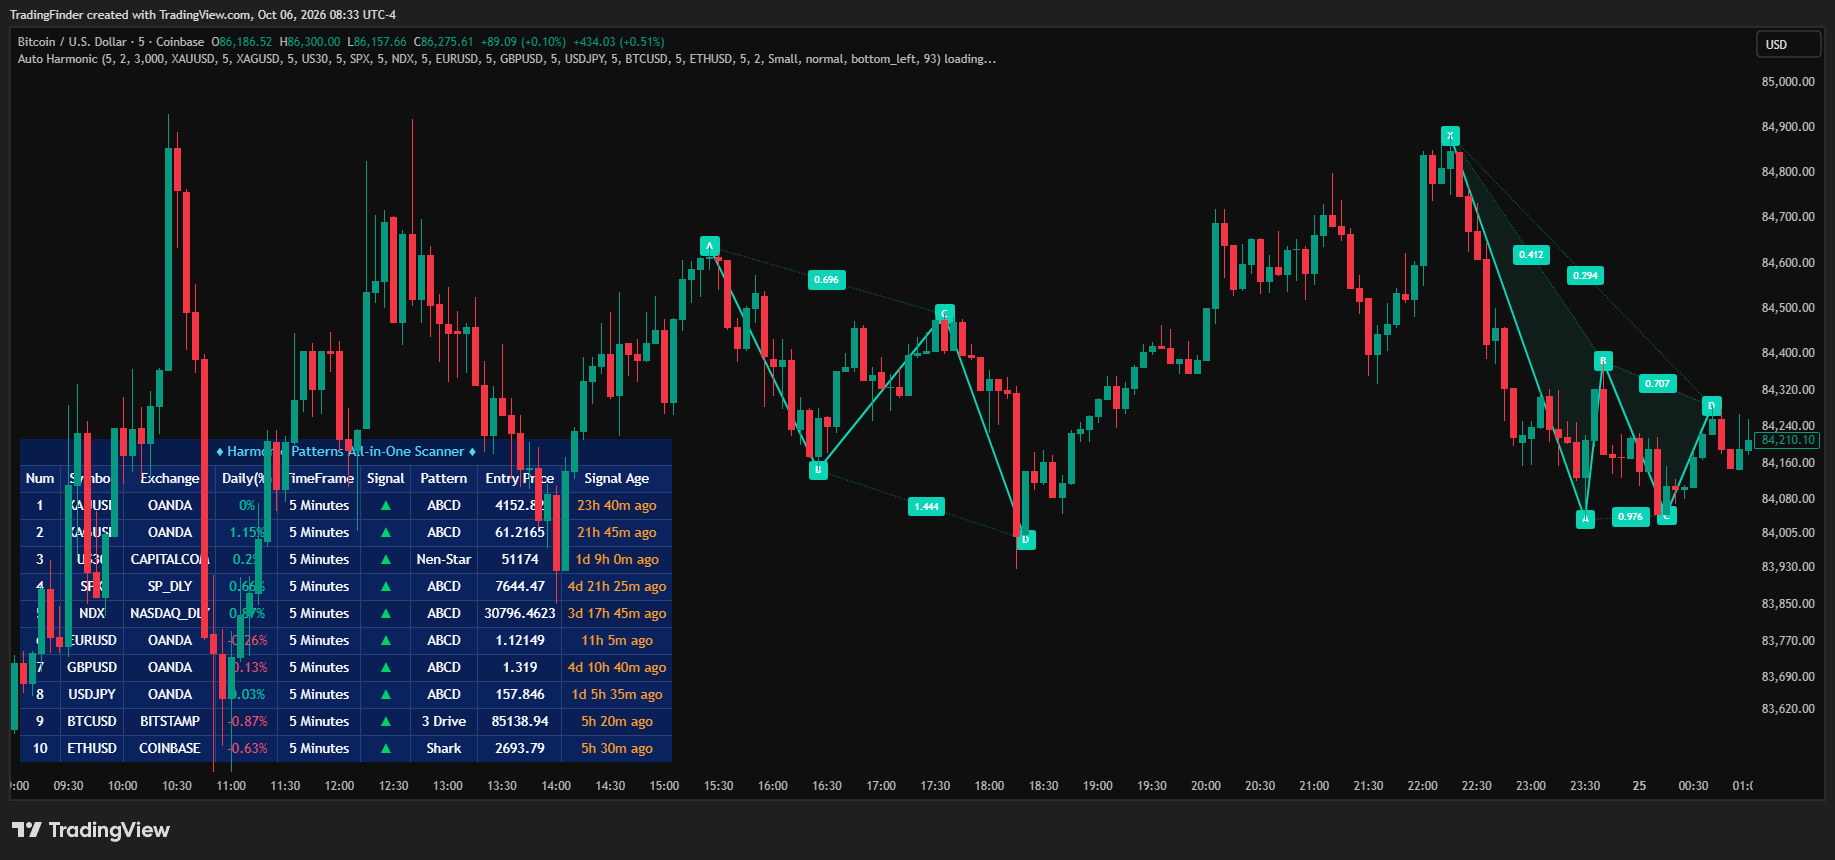Image resolution: width=1835 pixels, height=860 pixels.
Task: Select the Nen-Star pattern cell
Action: click(444, 560)
